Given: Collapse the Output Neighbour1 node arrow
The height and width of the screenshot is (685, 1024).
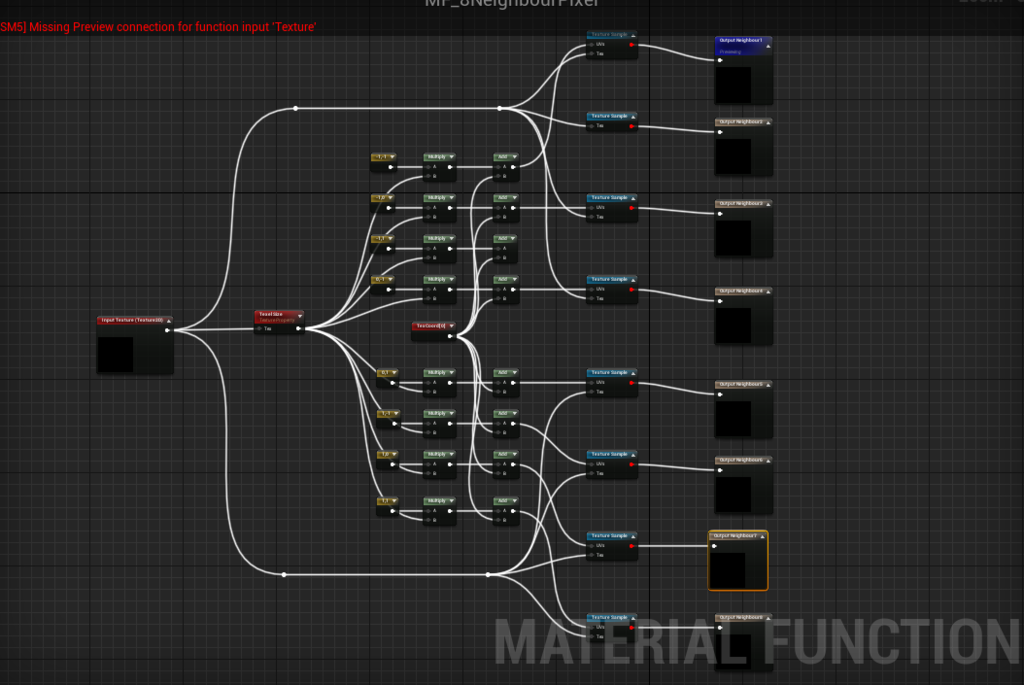Looking at the screenshot, I should [768, 46].
